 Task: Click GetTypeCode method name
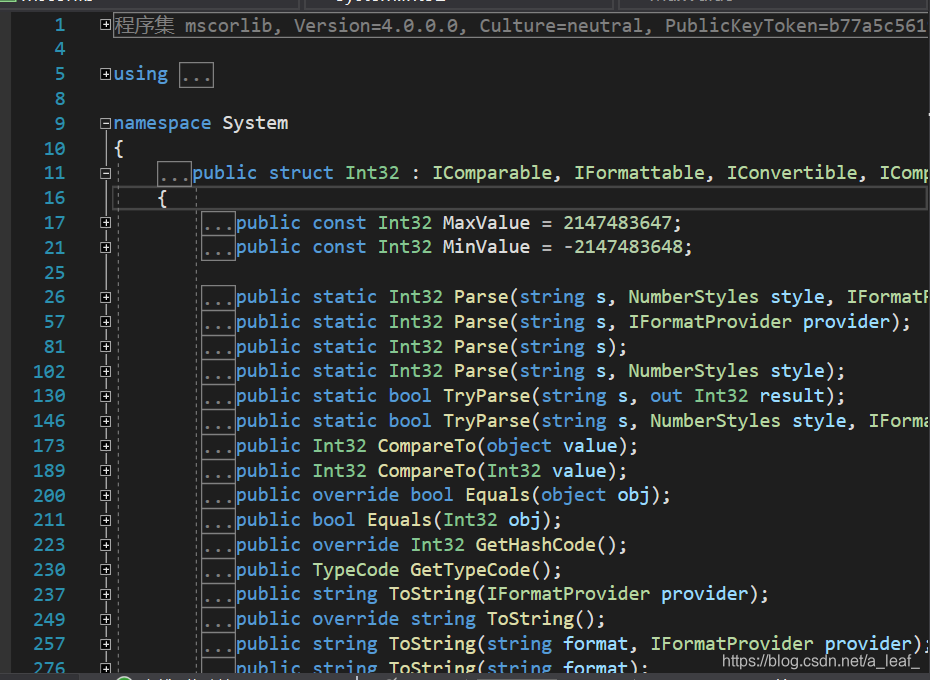[470, 570]
